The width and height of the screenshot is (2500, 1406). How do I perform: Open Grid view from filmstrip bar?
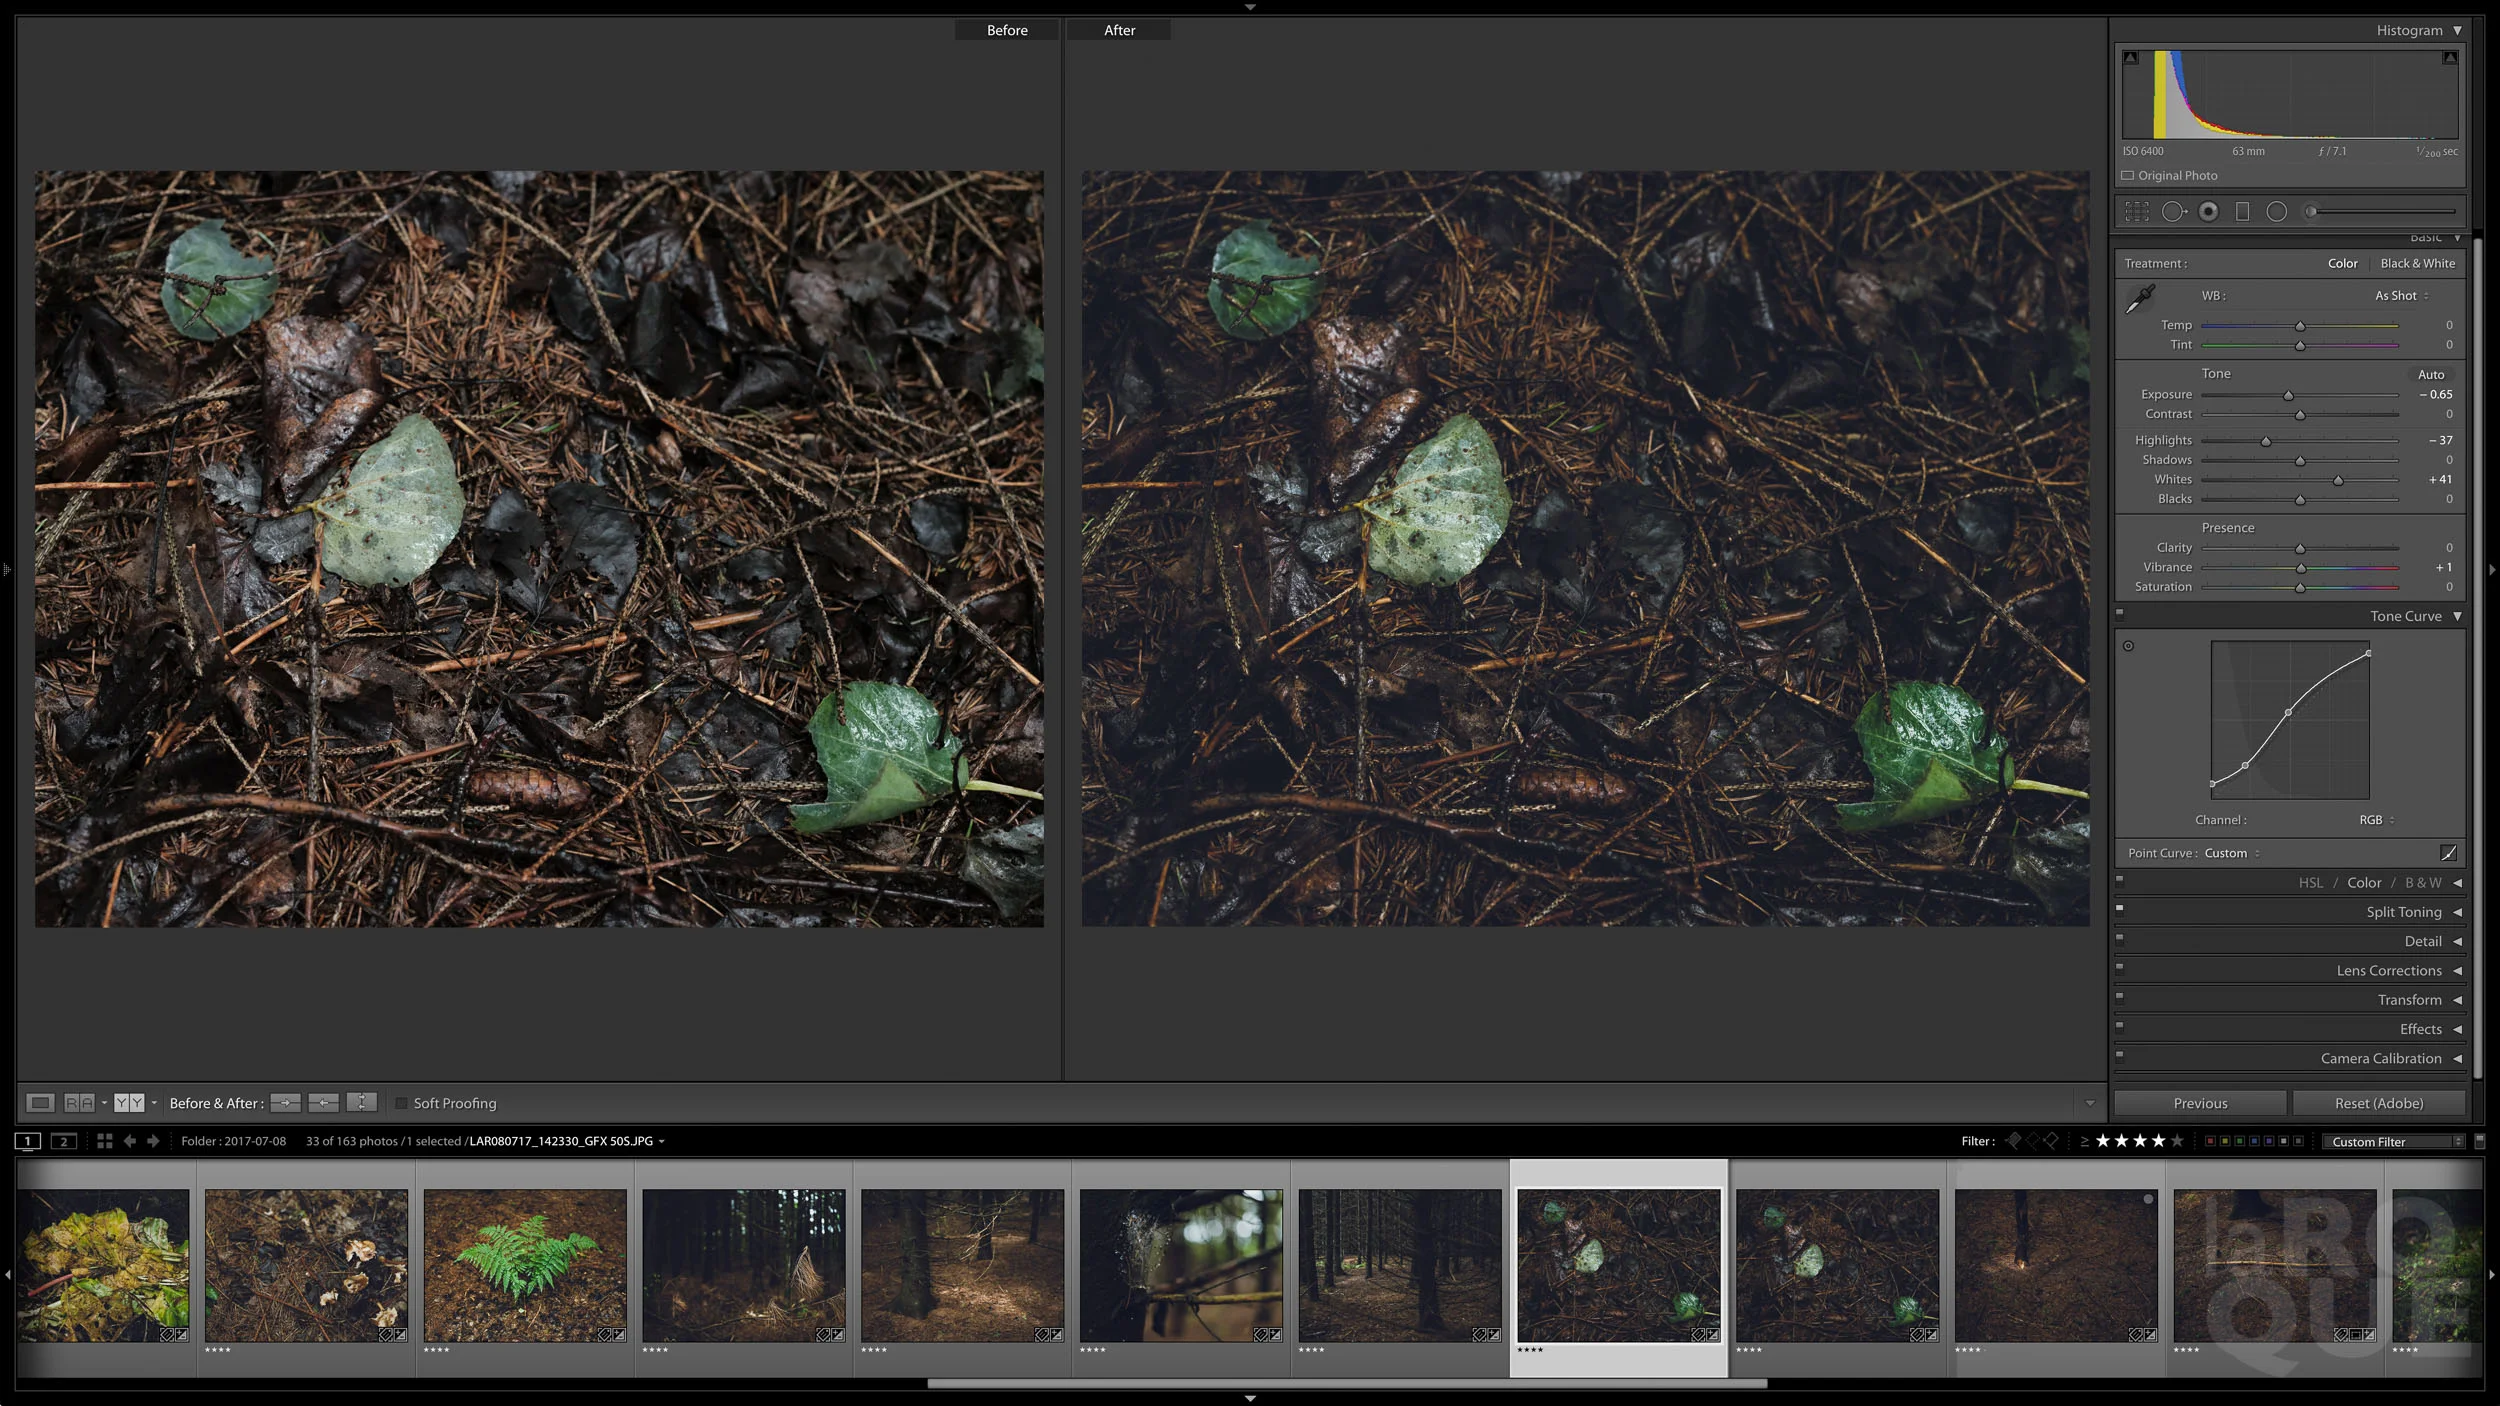[x=104, y=1141]
